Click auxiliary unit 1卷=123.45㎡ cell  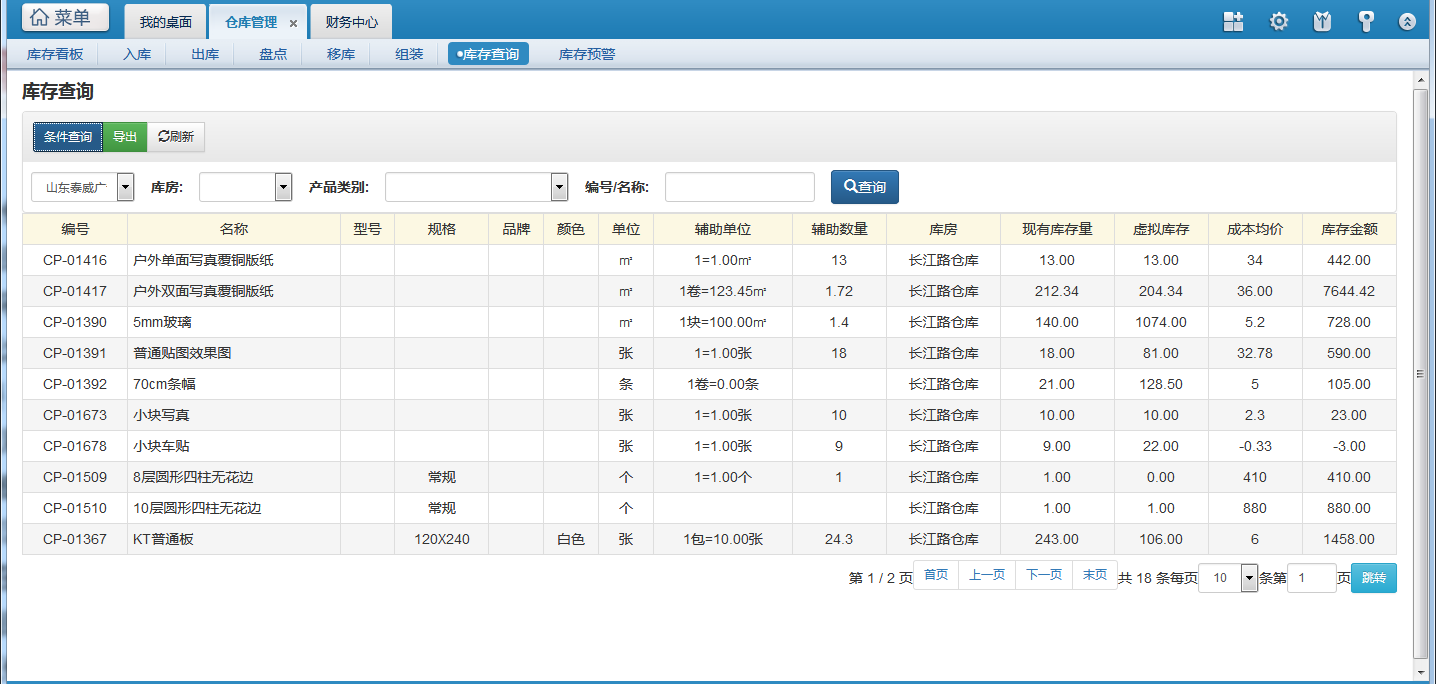[x=723, y=291]
